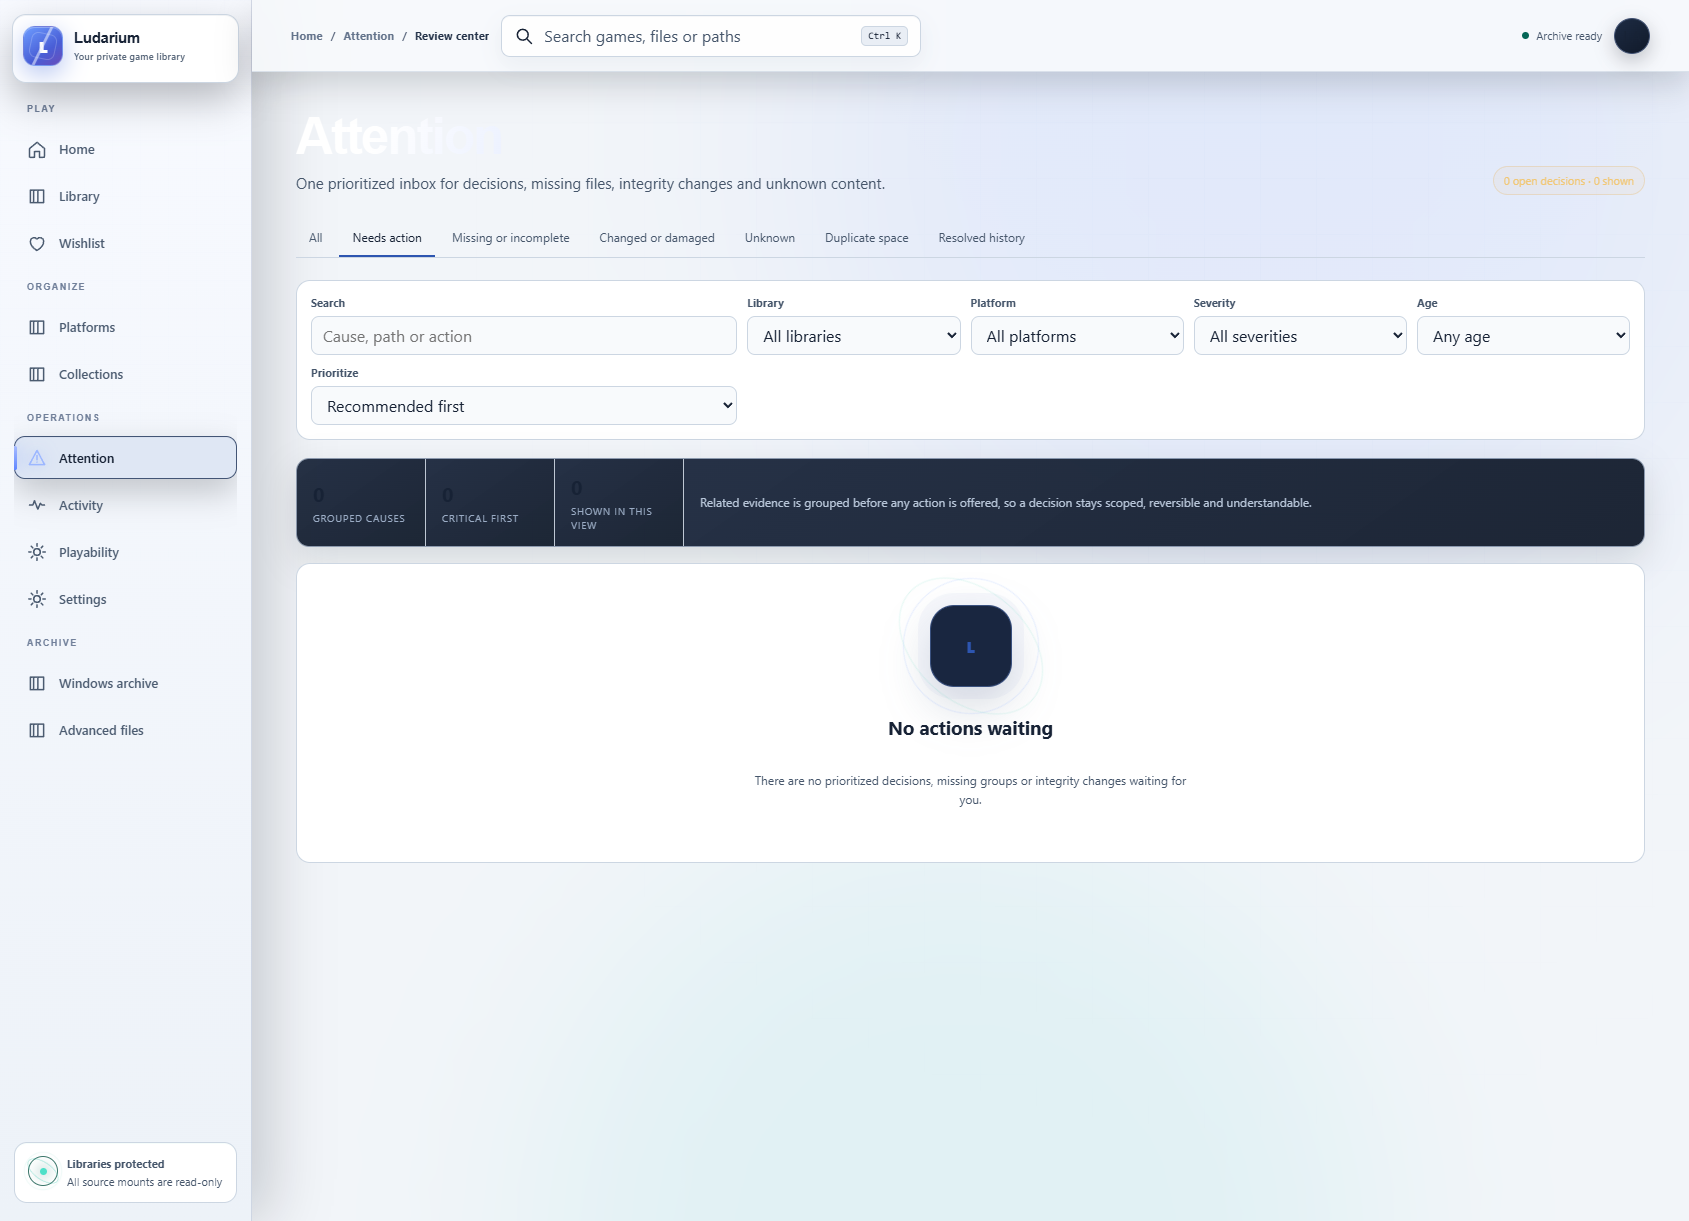Open Platforms via its sidebar icon
The width and height of the screenshot is (1689, 1221).
37,328
